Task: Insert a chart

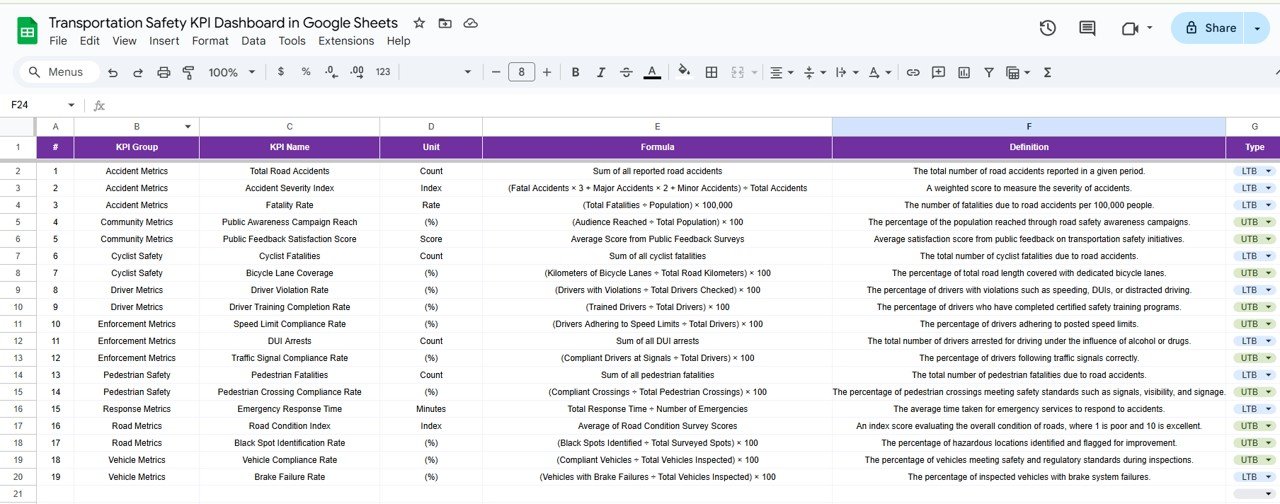Action: [x=964, y=72]
